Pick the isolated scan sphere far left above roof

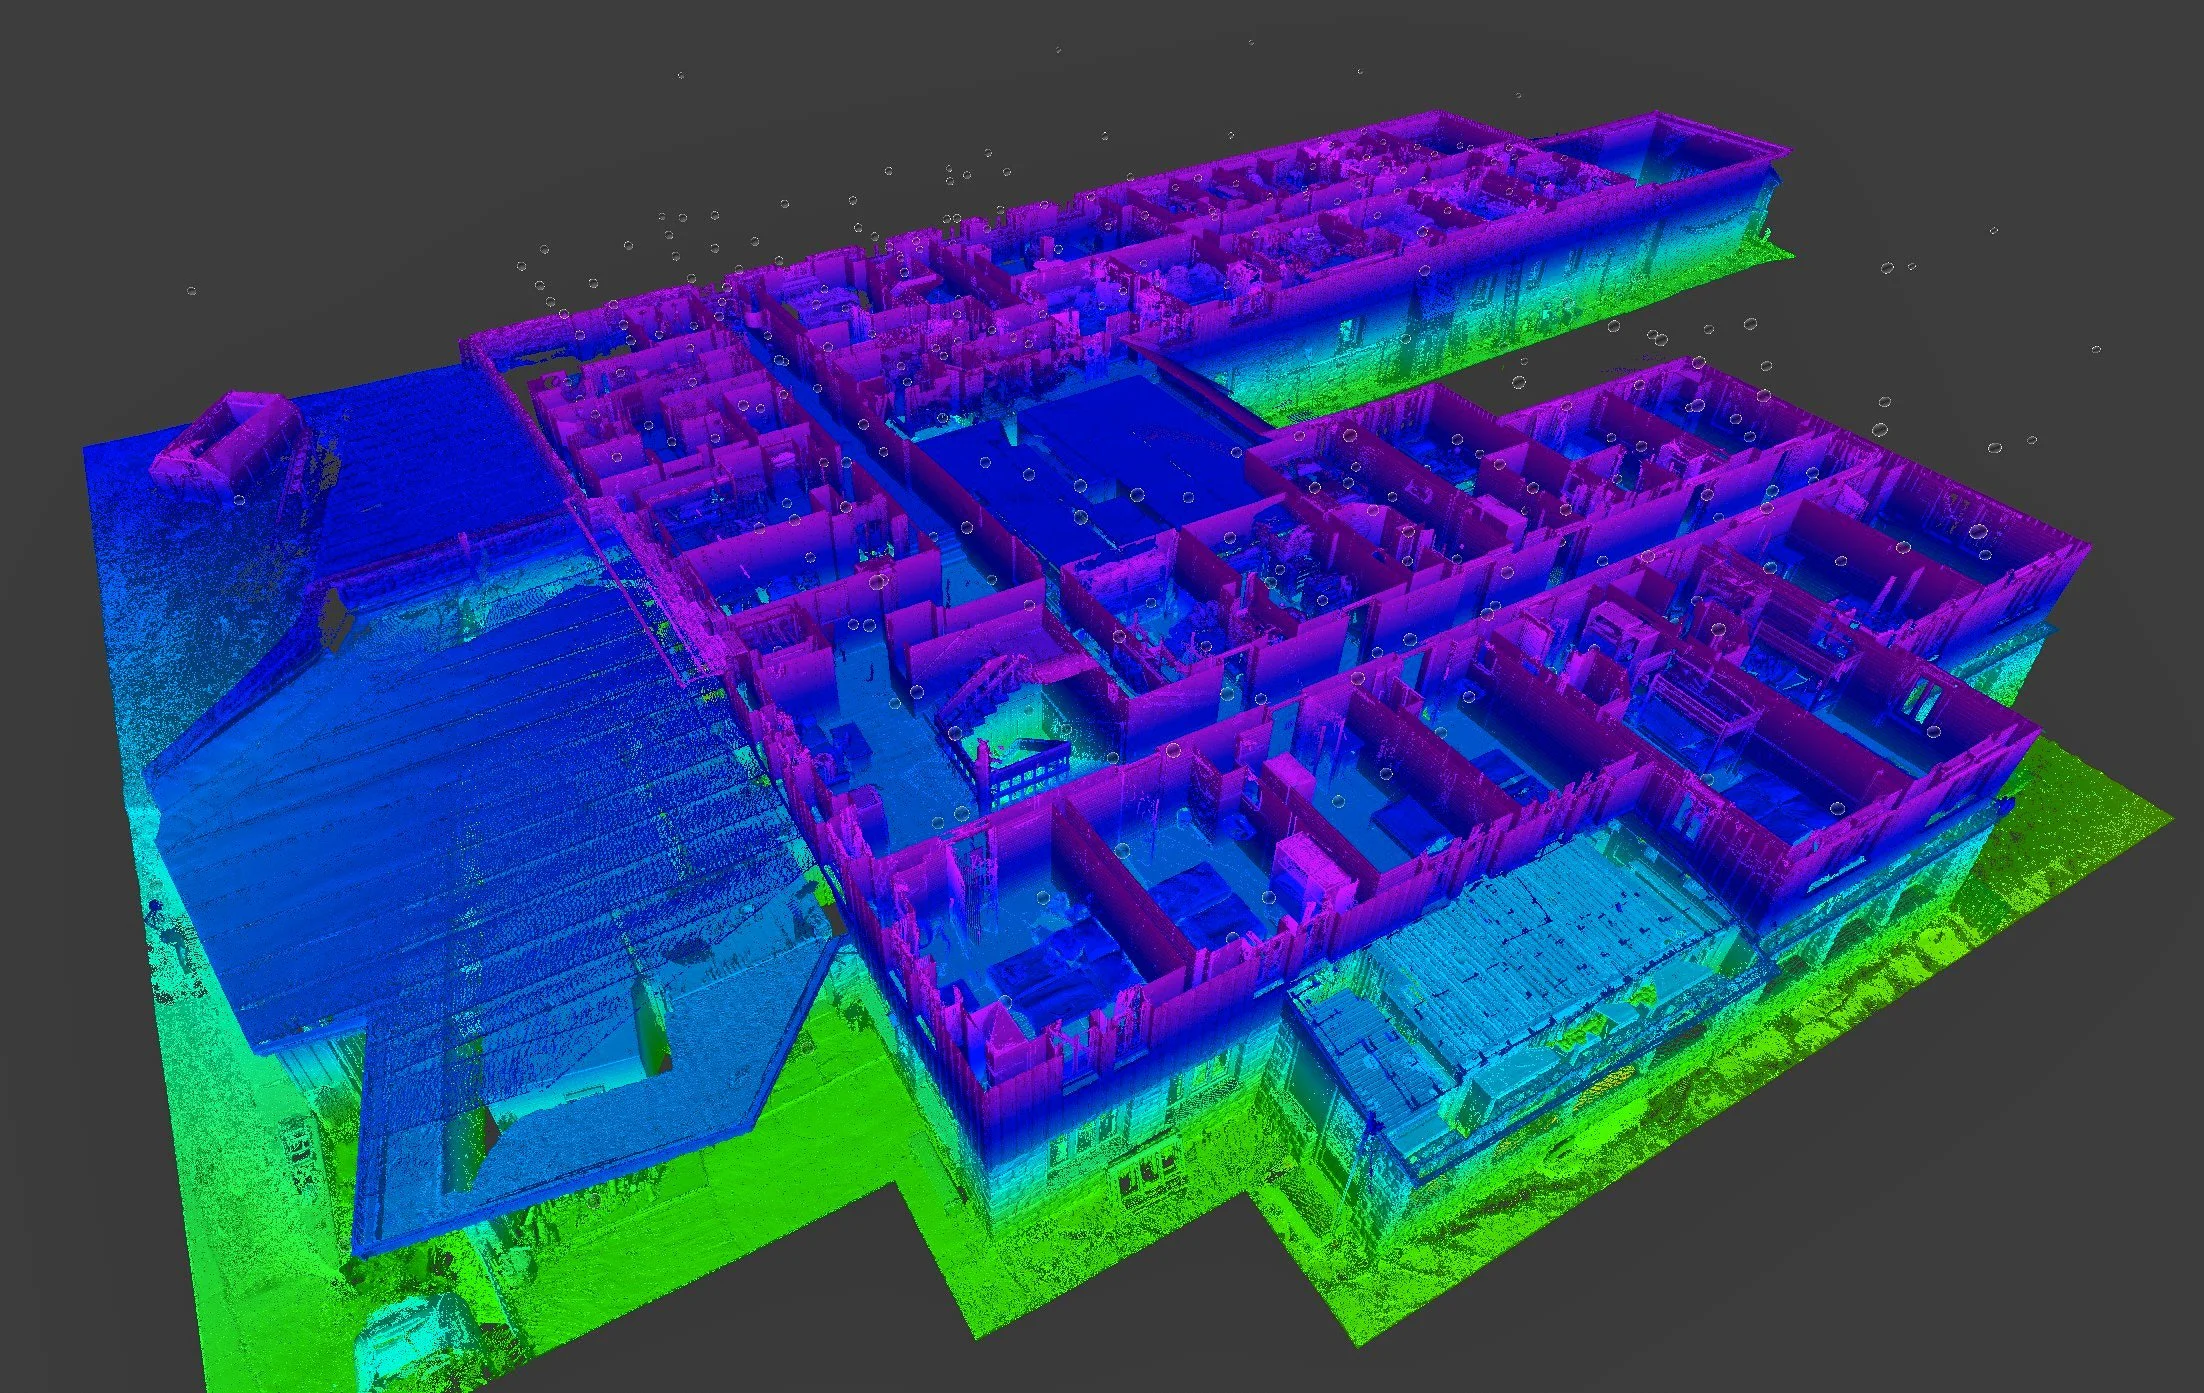(x=192, y=291)
